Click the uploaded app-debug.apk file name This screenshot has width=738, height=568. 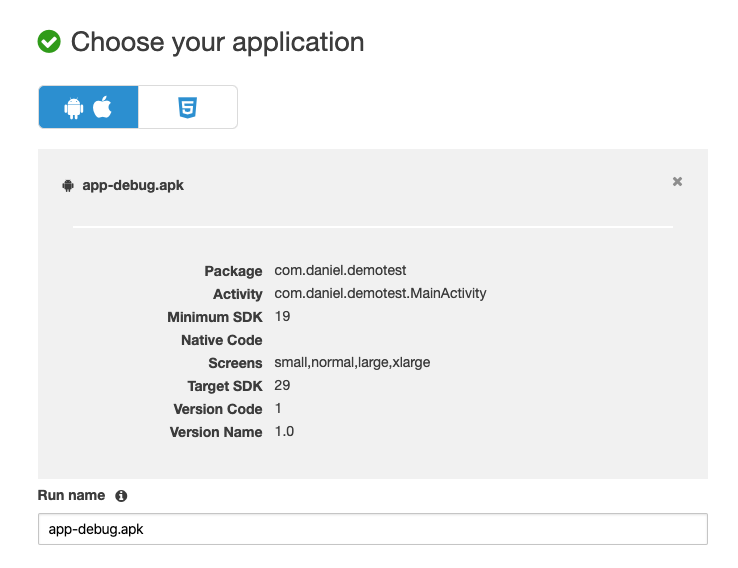coord(133,185)
